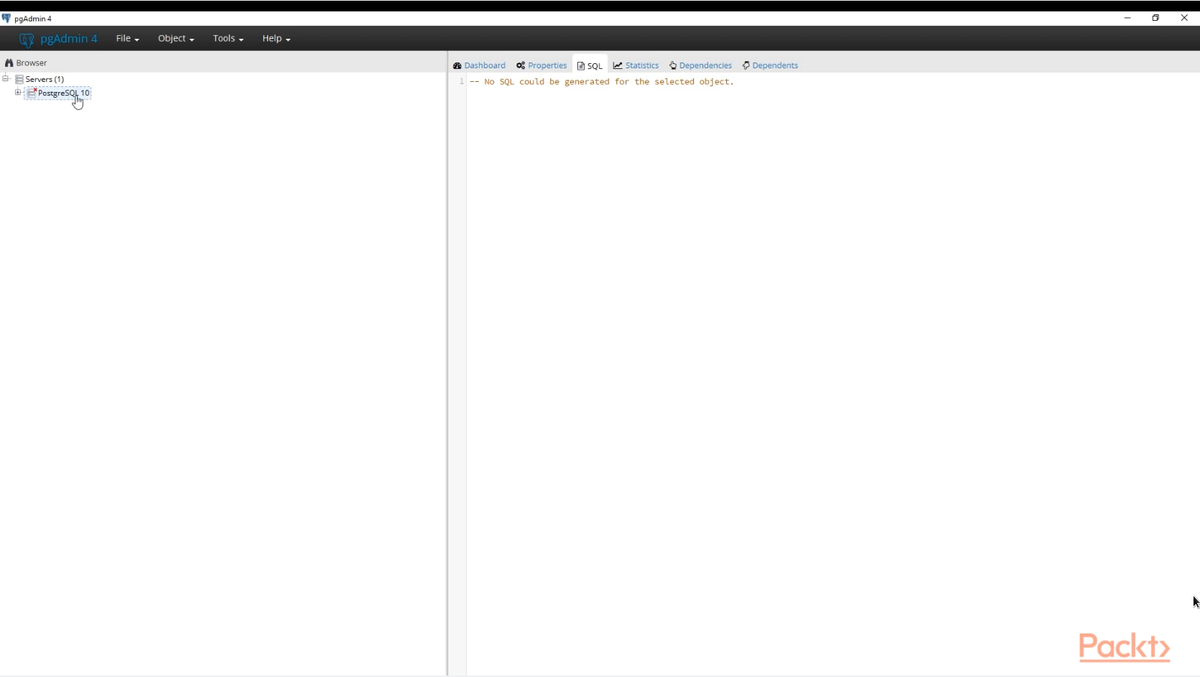Click the pgAdmin 4 elephant logo
The image size is (1200, 677).
(x=27, y=39)
